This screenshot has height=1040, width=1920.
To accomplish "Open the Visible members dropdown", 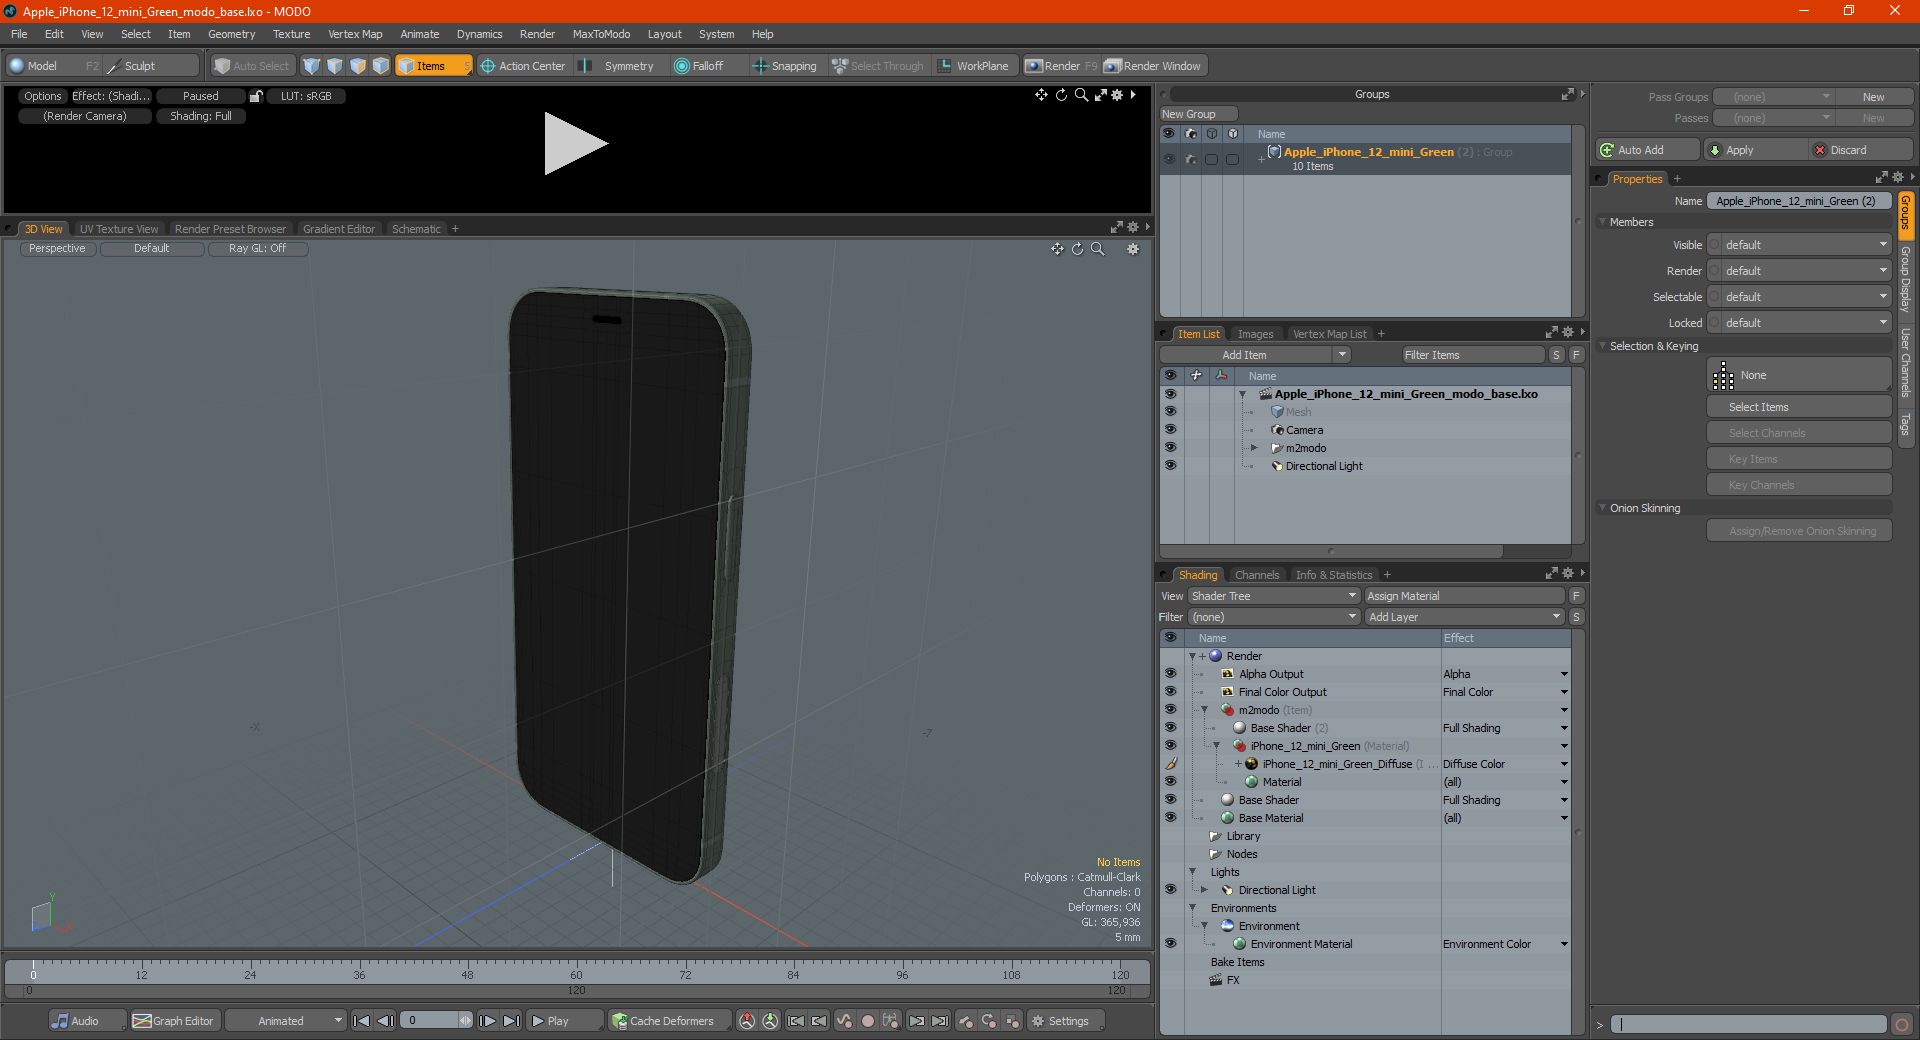I will pyautogui.click(x=1800, y=245).
